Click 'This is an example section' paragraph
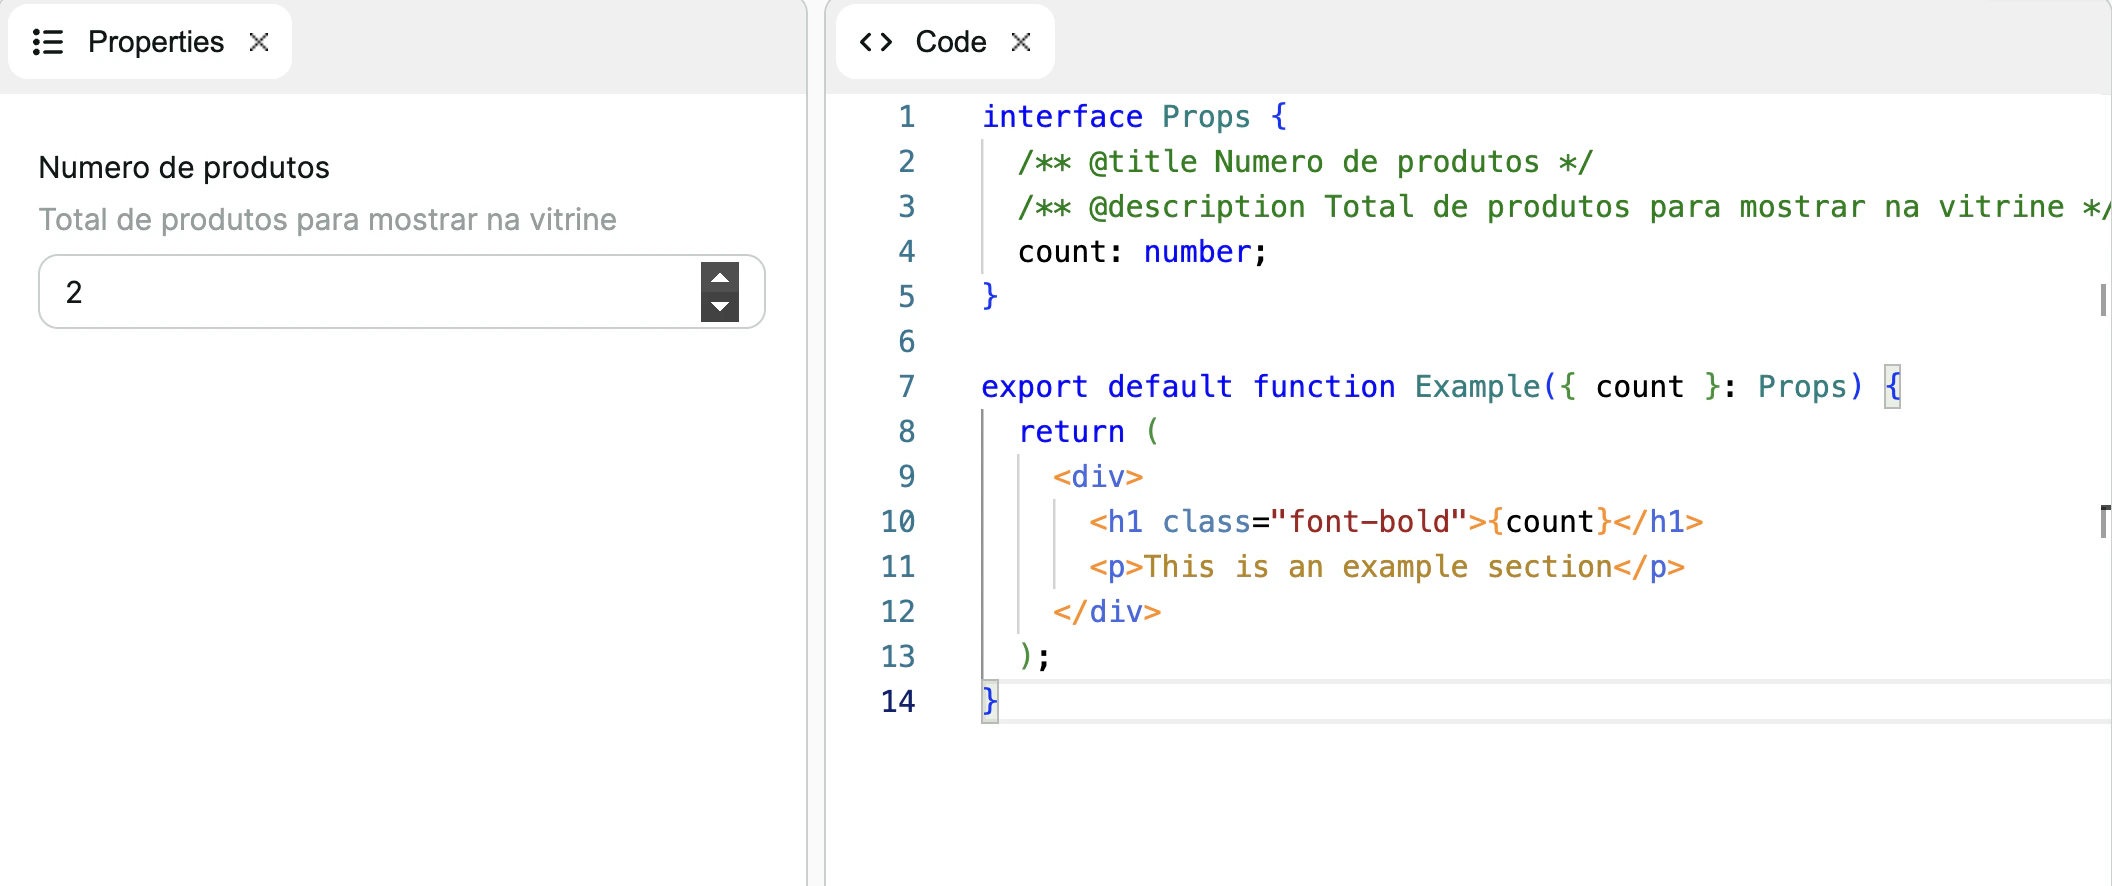Viewport: 2112px width, 886px height. pos(1387,566)
